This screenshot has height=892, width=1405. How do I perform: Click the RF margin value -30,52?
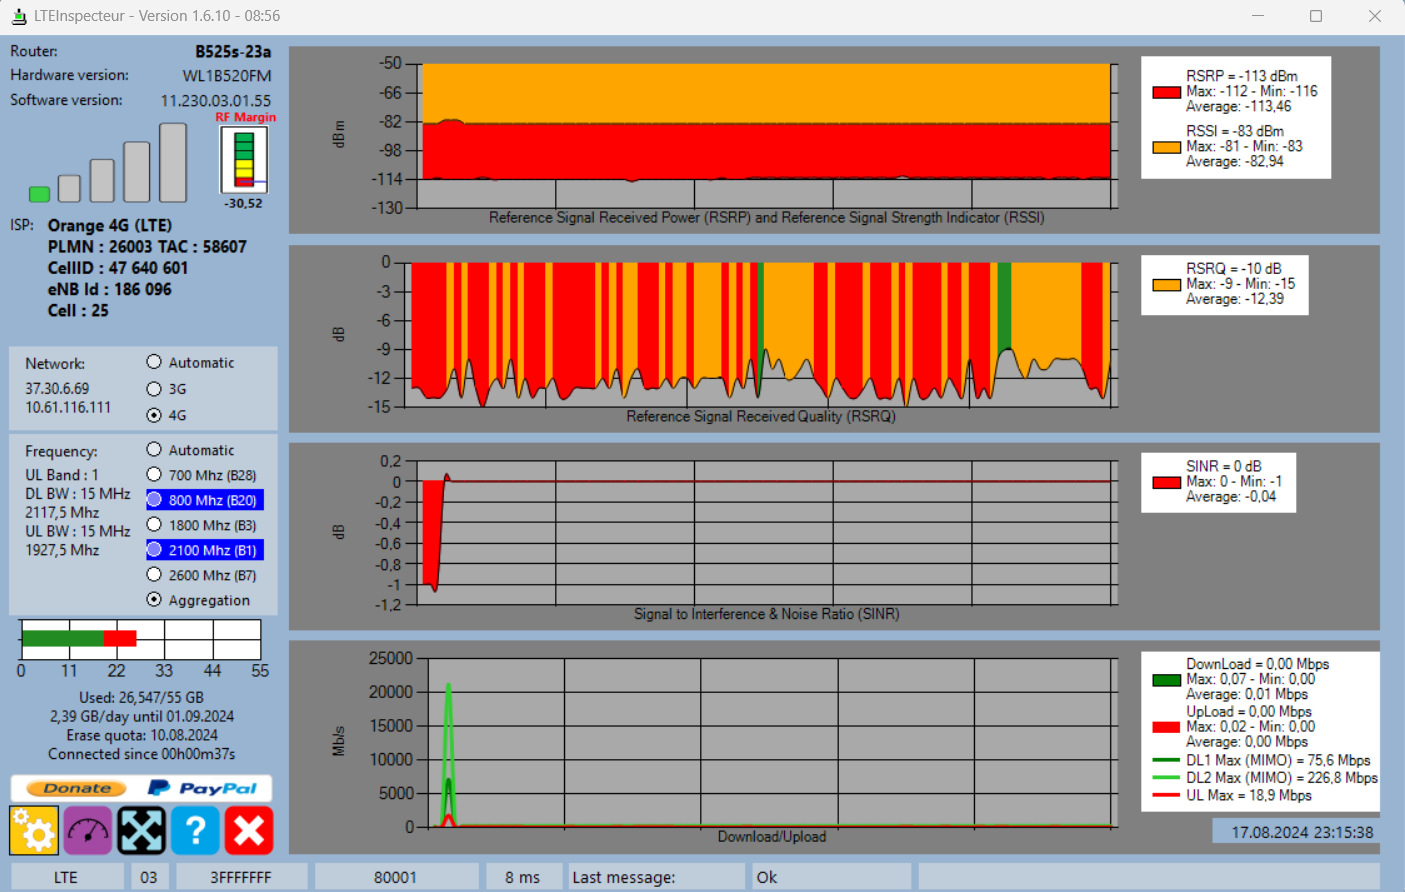click(x=244, y=203)
